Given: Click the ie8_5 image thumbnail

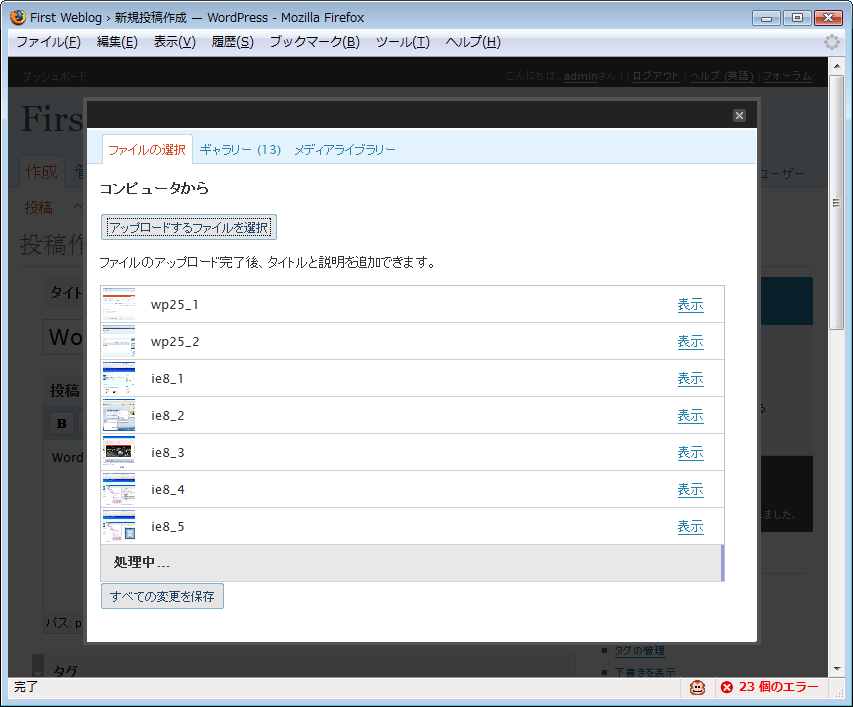Looking at the screenshot, I should click(118, 527).
